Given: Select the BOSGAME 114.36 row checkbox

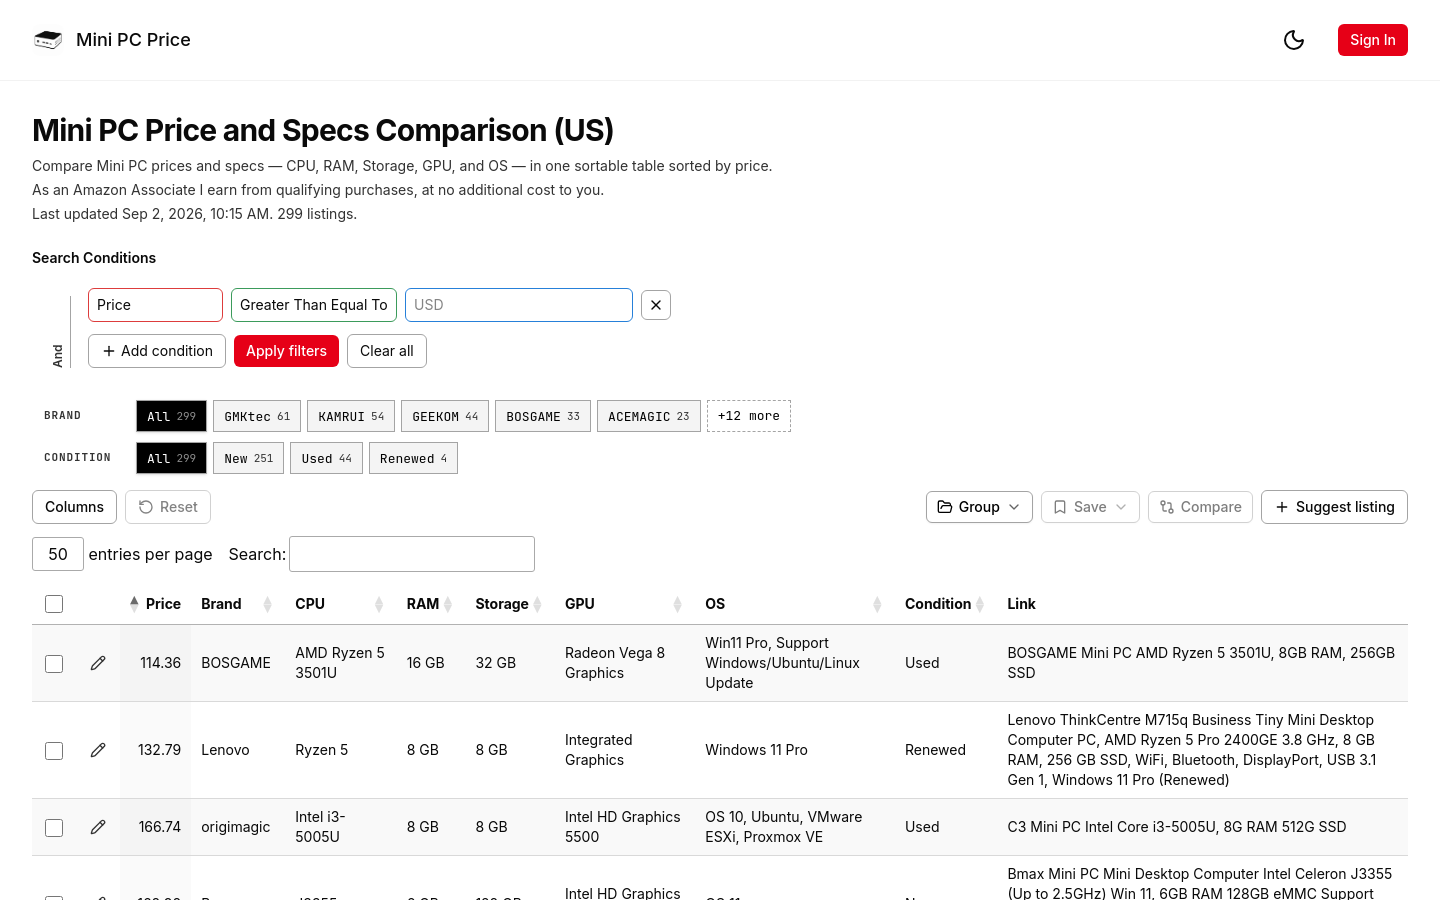Looking at the screenshot, I should (54, 664).
